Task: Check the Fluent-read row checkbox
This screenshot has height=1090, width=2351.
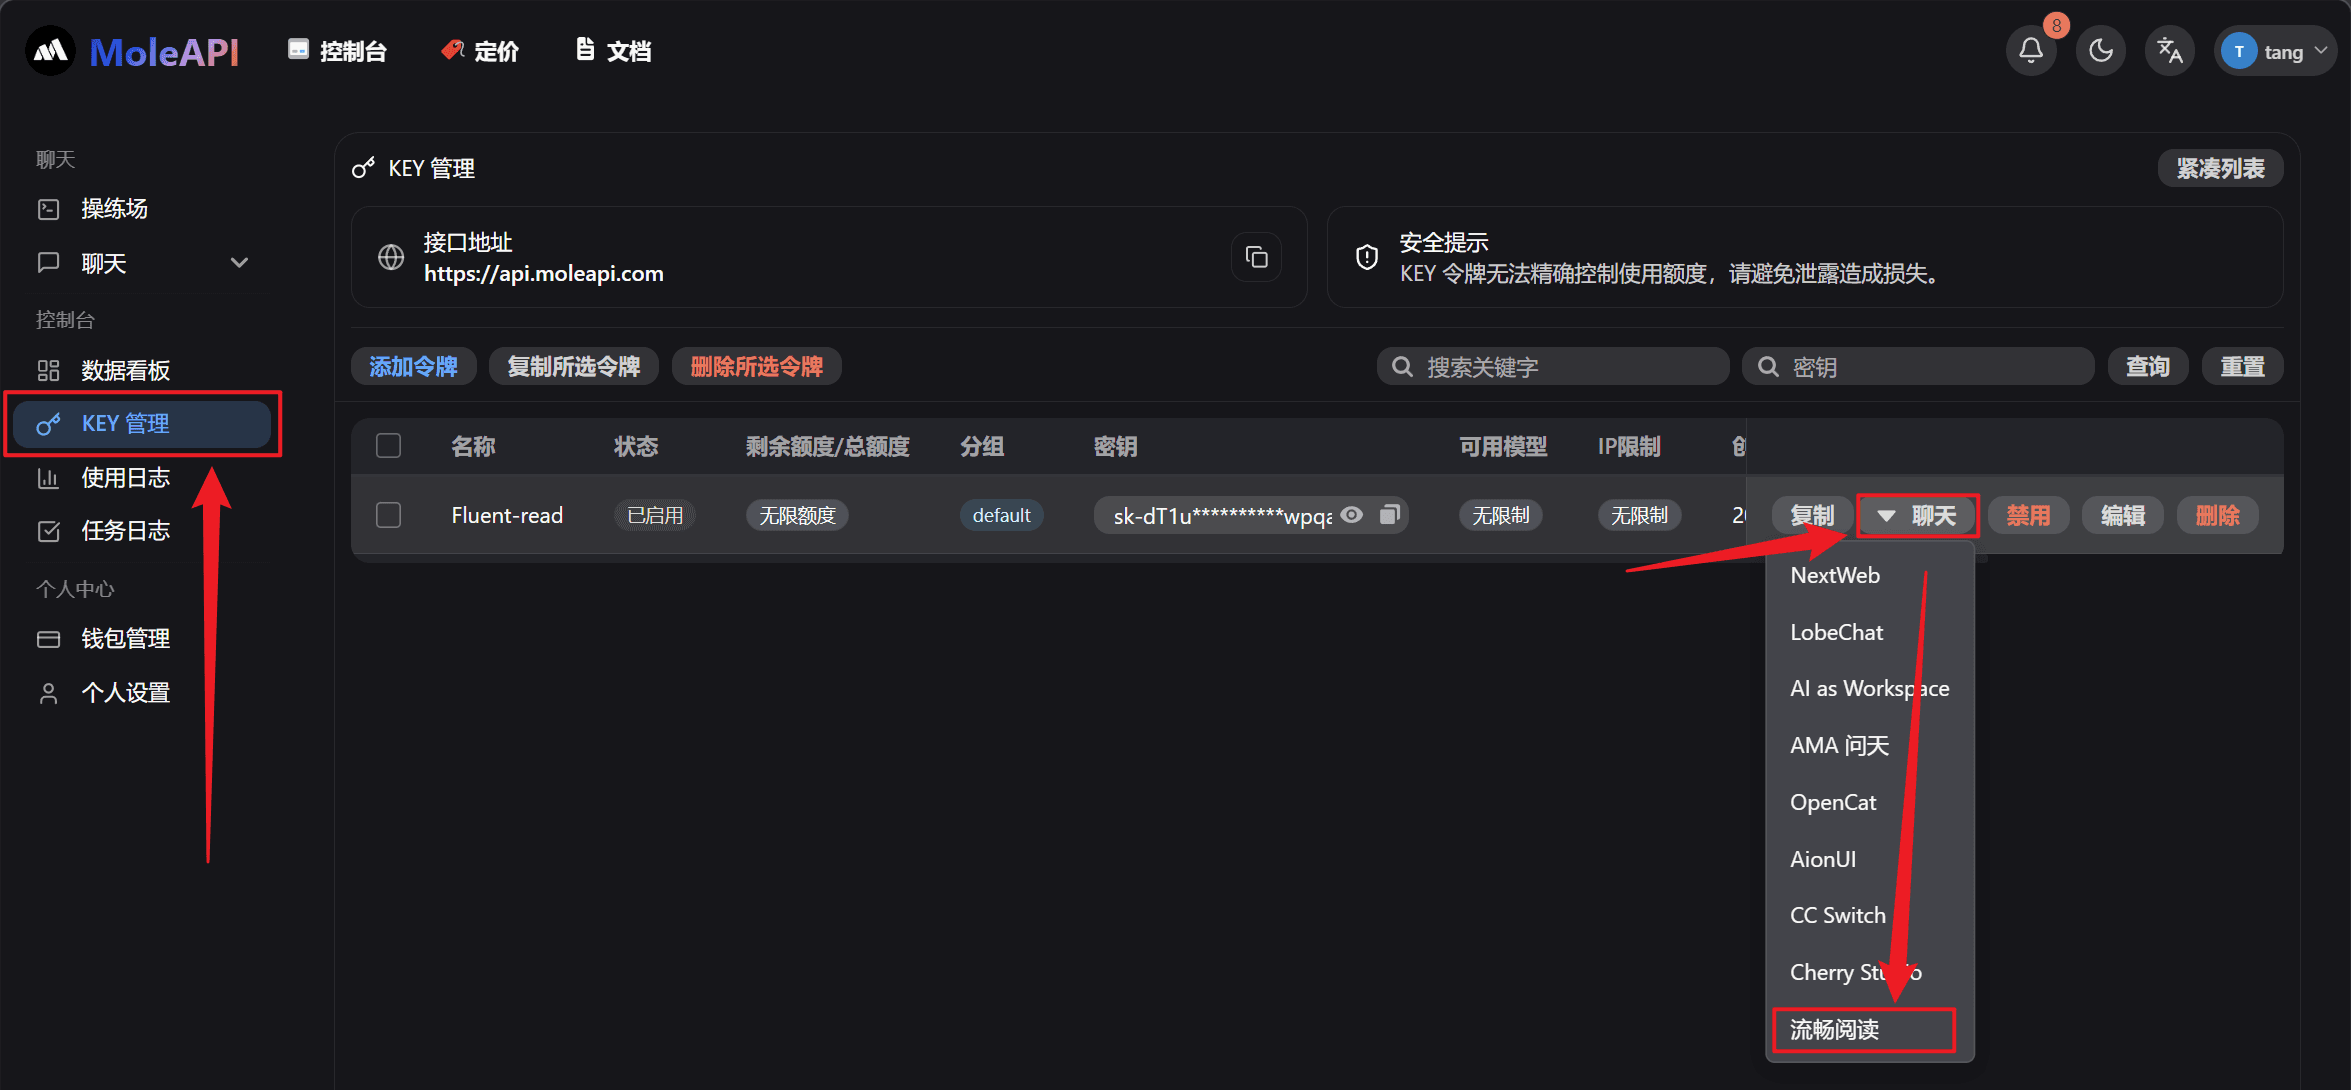Action: tap(388, 515)
